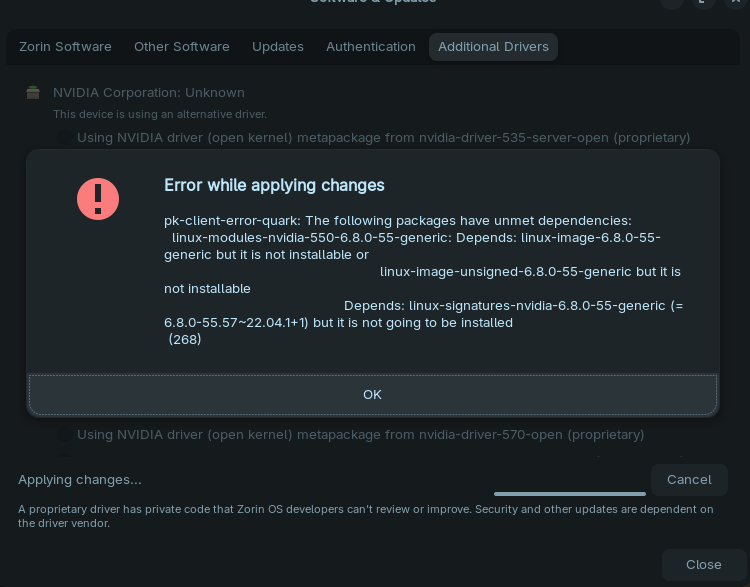Maximize the Software & Updates window

(703, 1)
